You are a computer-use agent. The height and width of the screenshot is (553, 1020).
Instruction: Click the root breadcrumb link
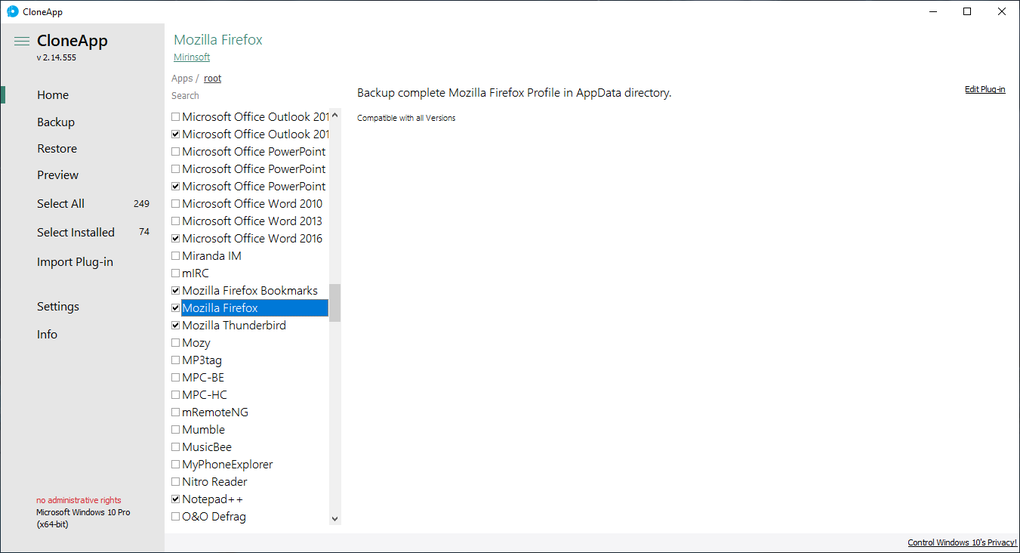(212, 79)
